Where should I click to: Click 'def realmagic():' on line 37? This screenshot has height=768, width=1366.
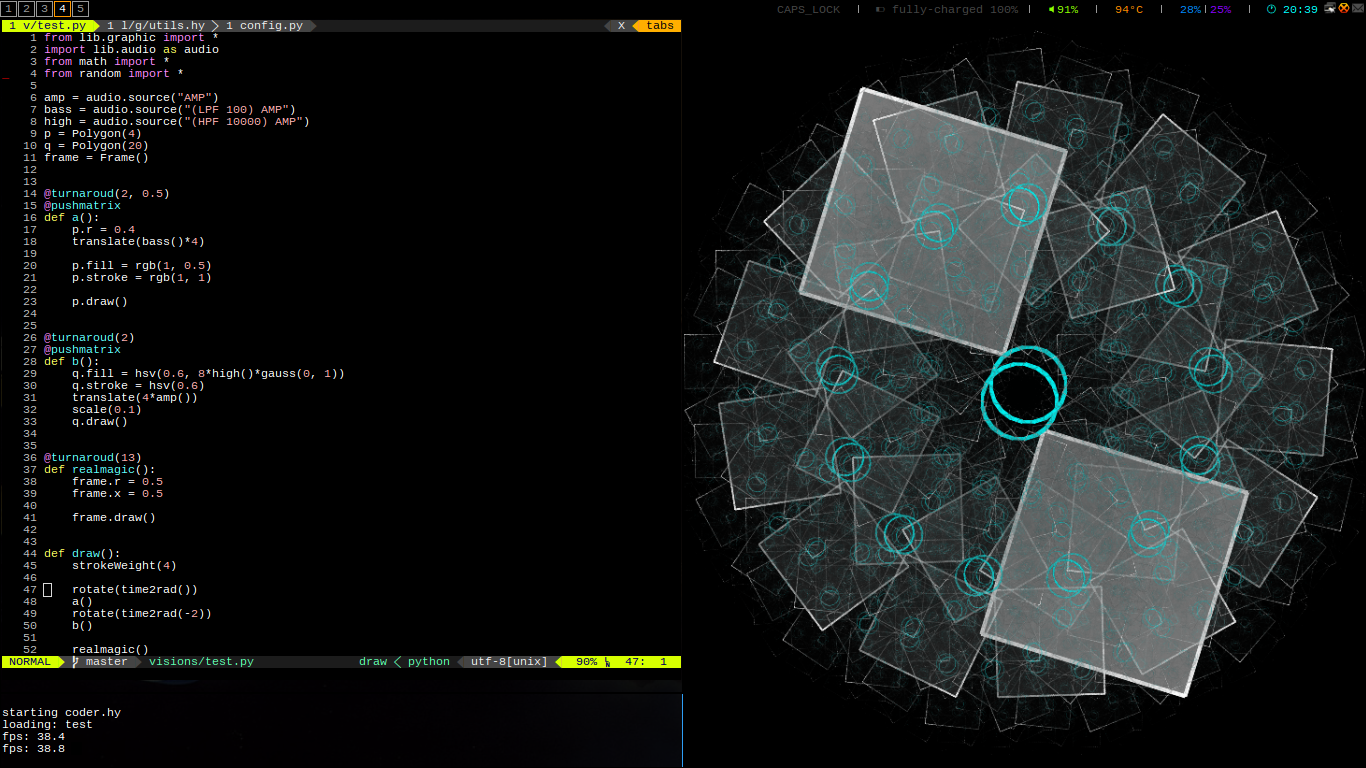point(100,469)
